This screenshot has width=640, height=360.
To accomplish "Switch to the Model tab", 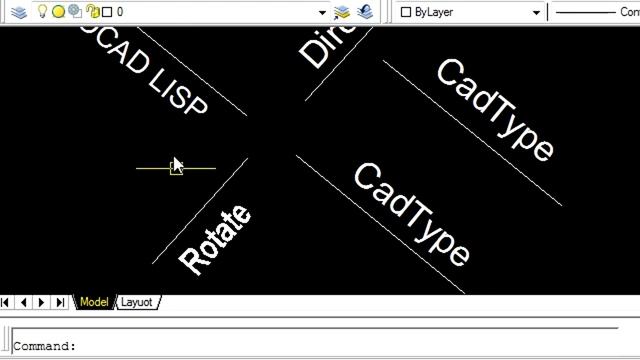I will (94, 302).
